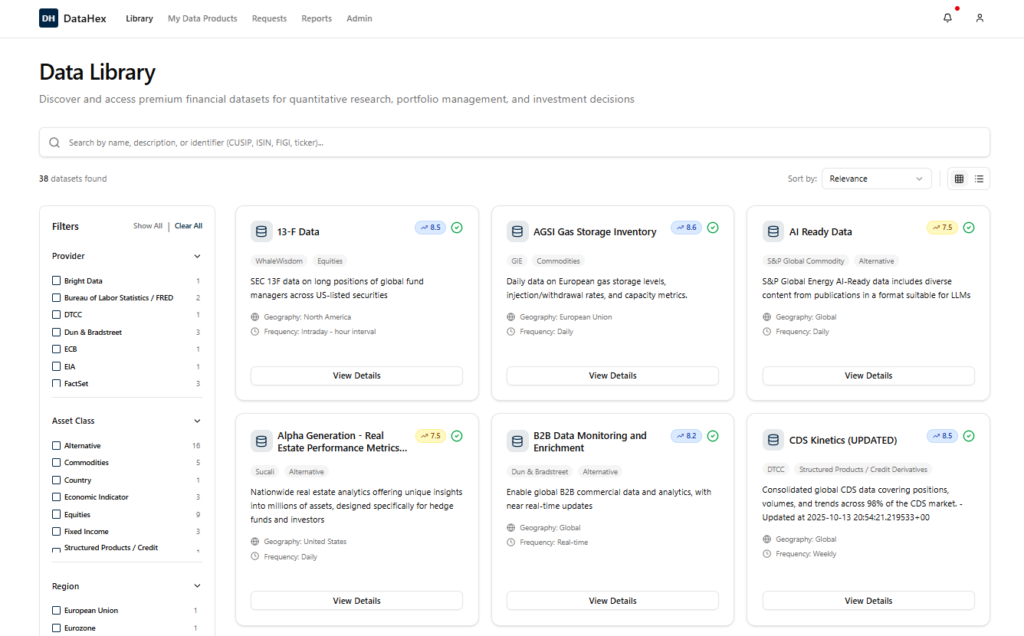This screenshot has width=1024, height=636.
Task: Open the notifications bell
Action: (948, 18)
